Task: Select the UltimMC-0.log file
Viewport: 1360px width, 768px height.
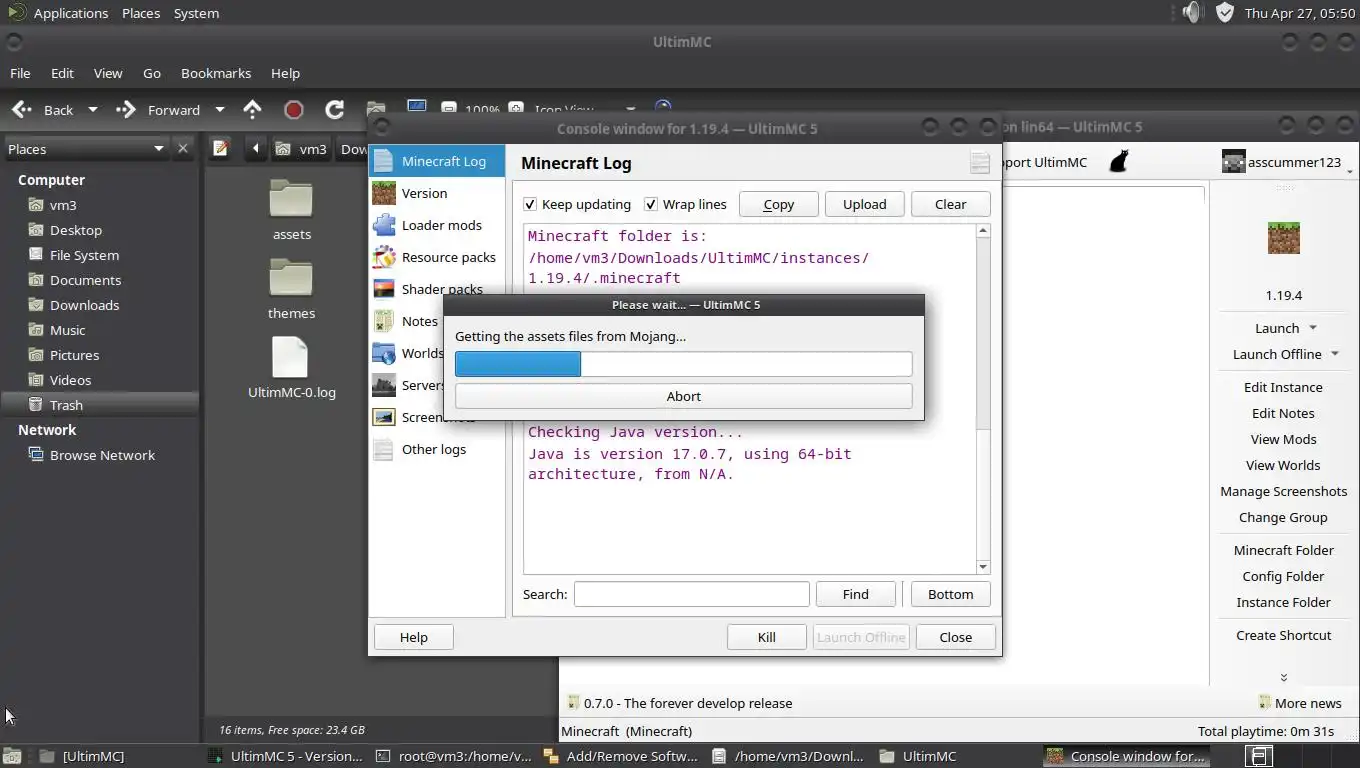Action: [291, 368]
